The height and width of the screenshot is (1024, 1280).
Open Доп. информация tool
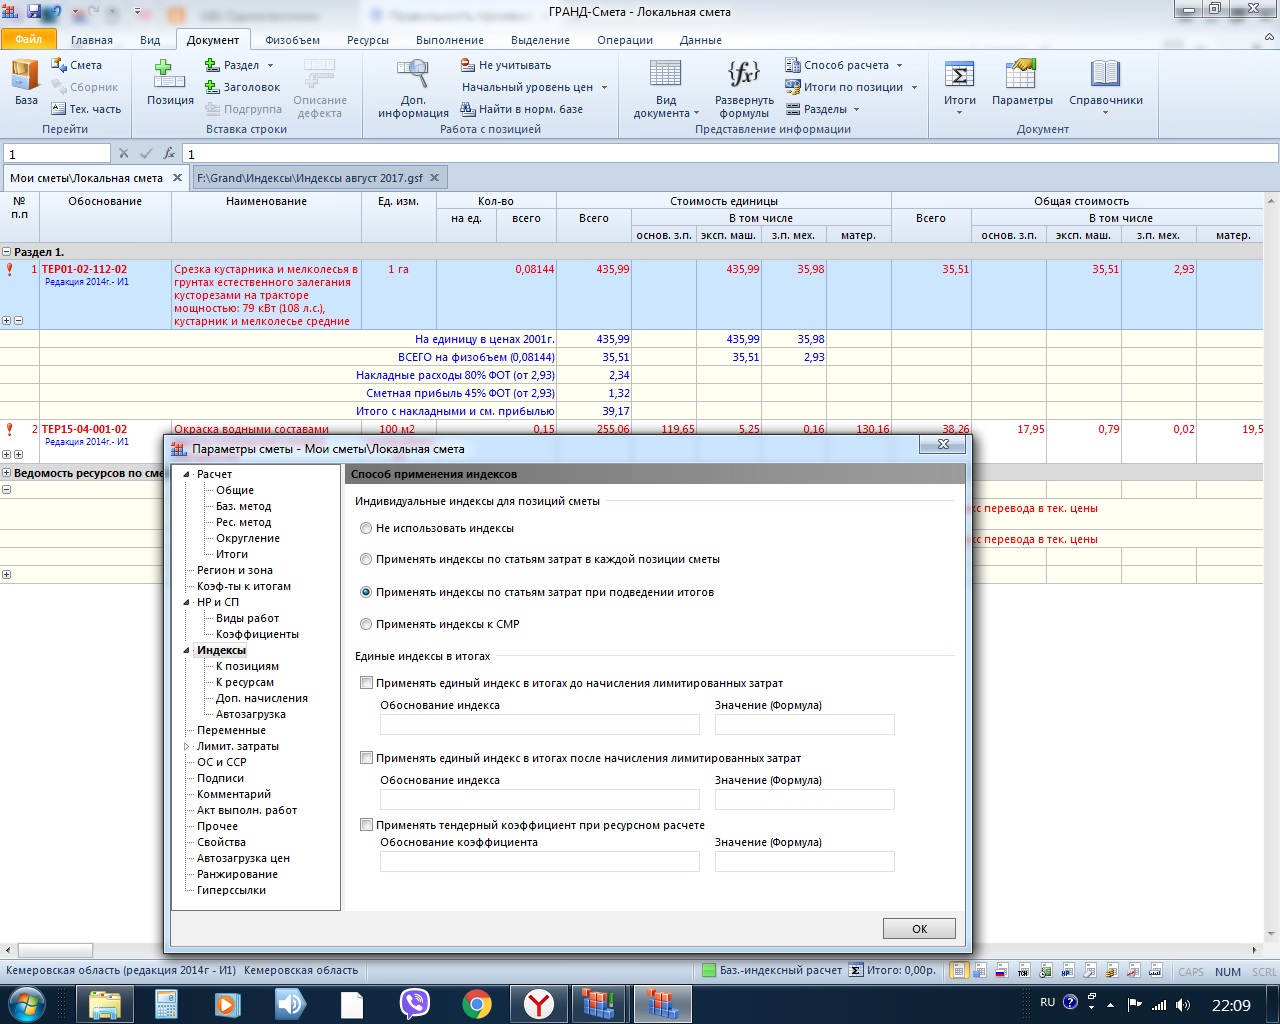[x=413, y=88]
